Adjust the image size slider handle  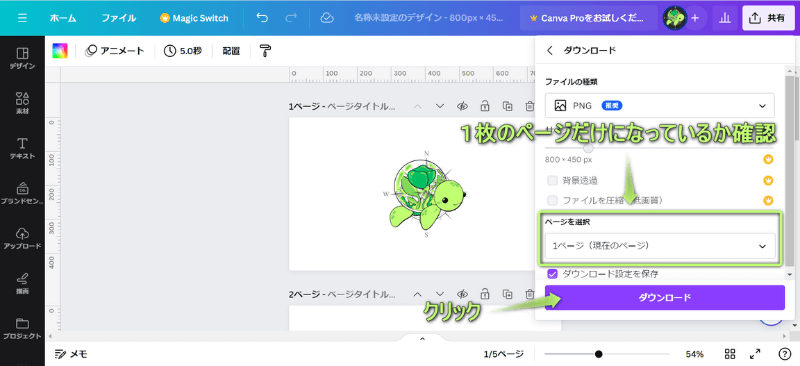[588, 148]
